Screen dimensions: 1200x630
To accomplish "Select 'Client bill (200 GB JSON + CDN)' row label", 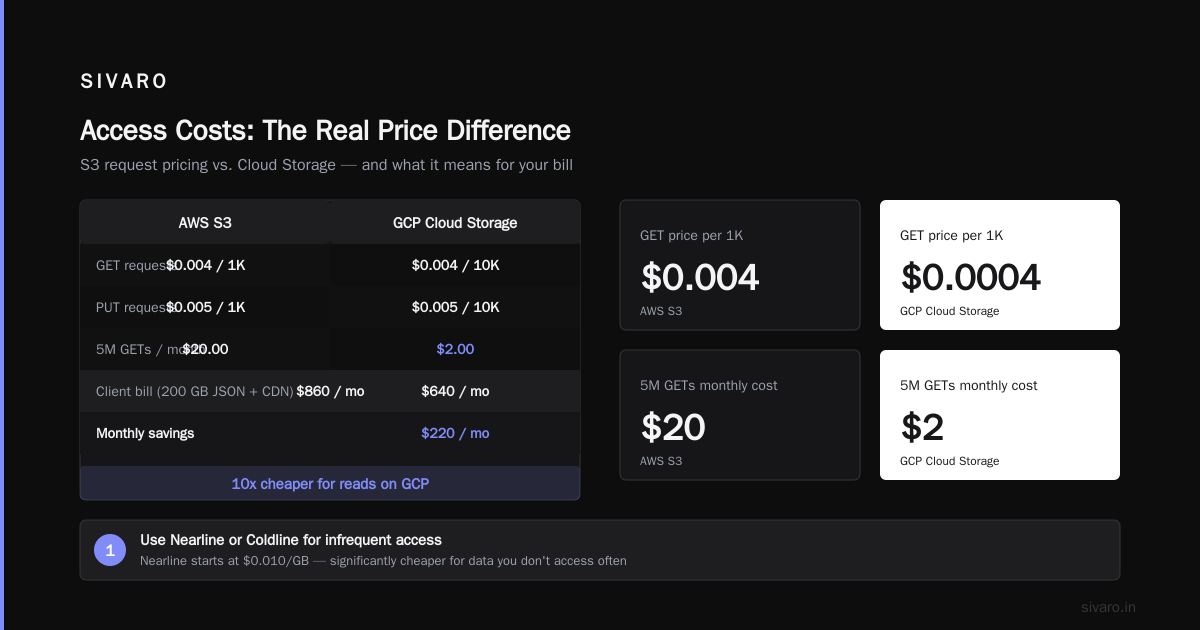I will (194, 391).
